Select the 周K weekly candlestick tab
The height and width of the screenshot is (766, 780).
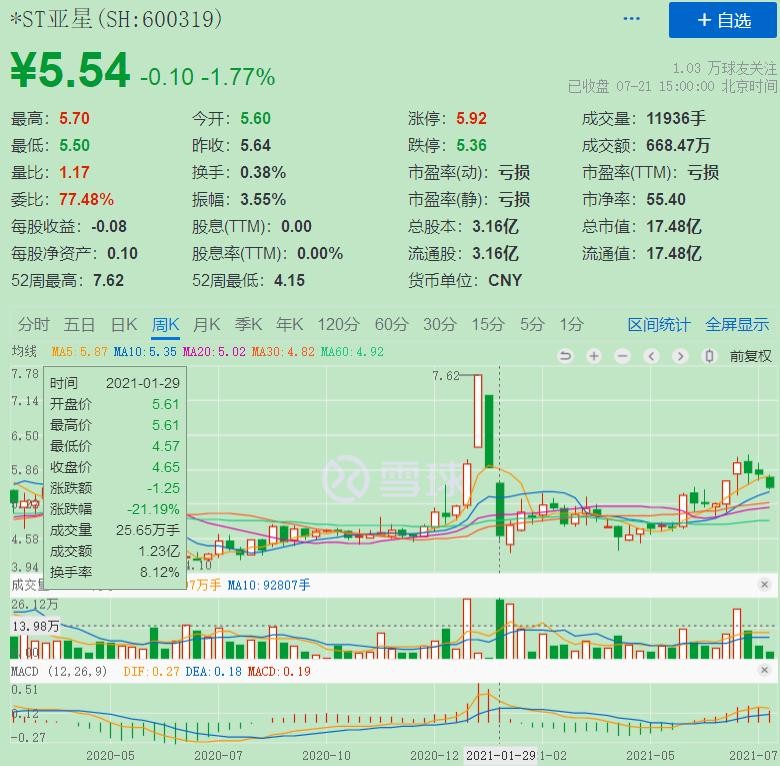pos(166,325)
